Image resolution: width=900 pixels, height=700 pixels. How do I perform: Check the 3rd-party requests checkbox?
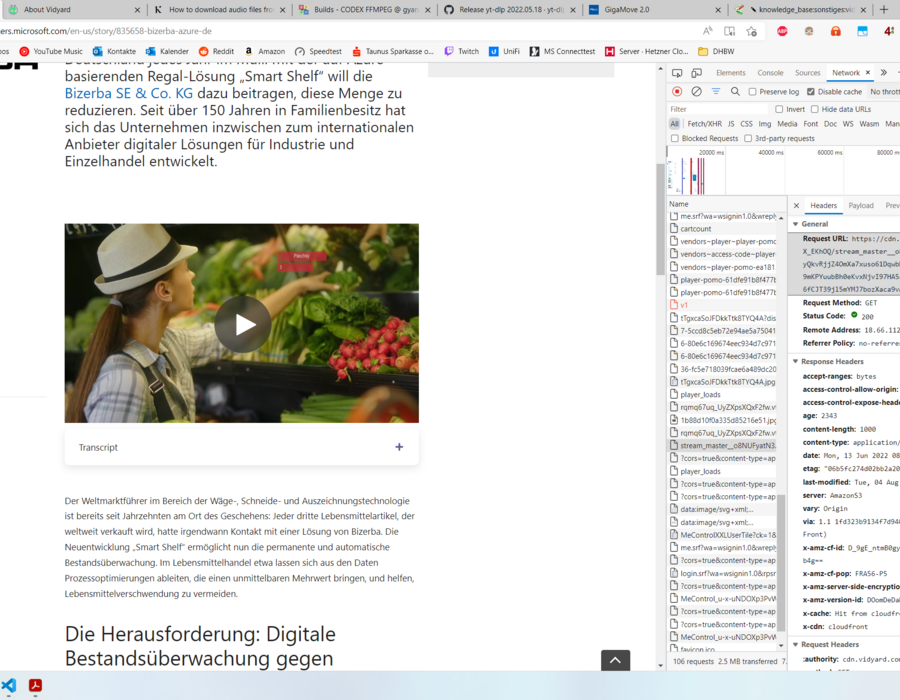(748, 138)
